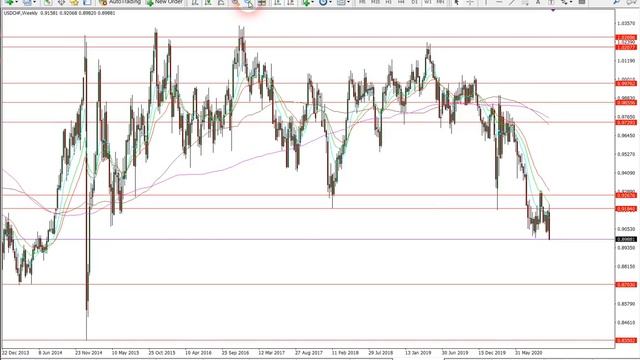Switch chart to line chart mode
640x360 pixels.
coord(221,2)
